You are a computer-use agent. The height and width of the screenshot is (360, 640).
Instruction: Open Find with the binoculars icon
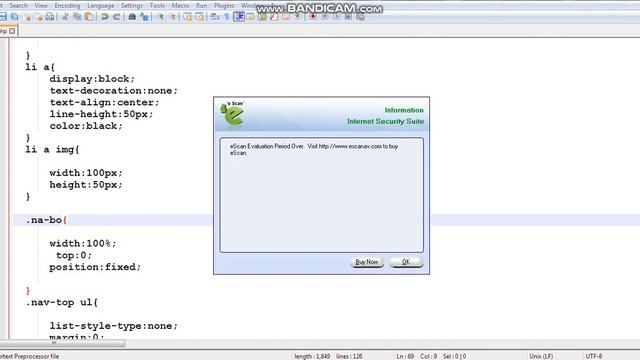click(x=132, y=17)
